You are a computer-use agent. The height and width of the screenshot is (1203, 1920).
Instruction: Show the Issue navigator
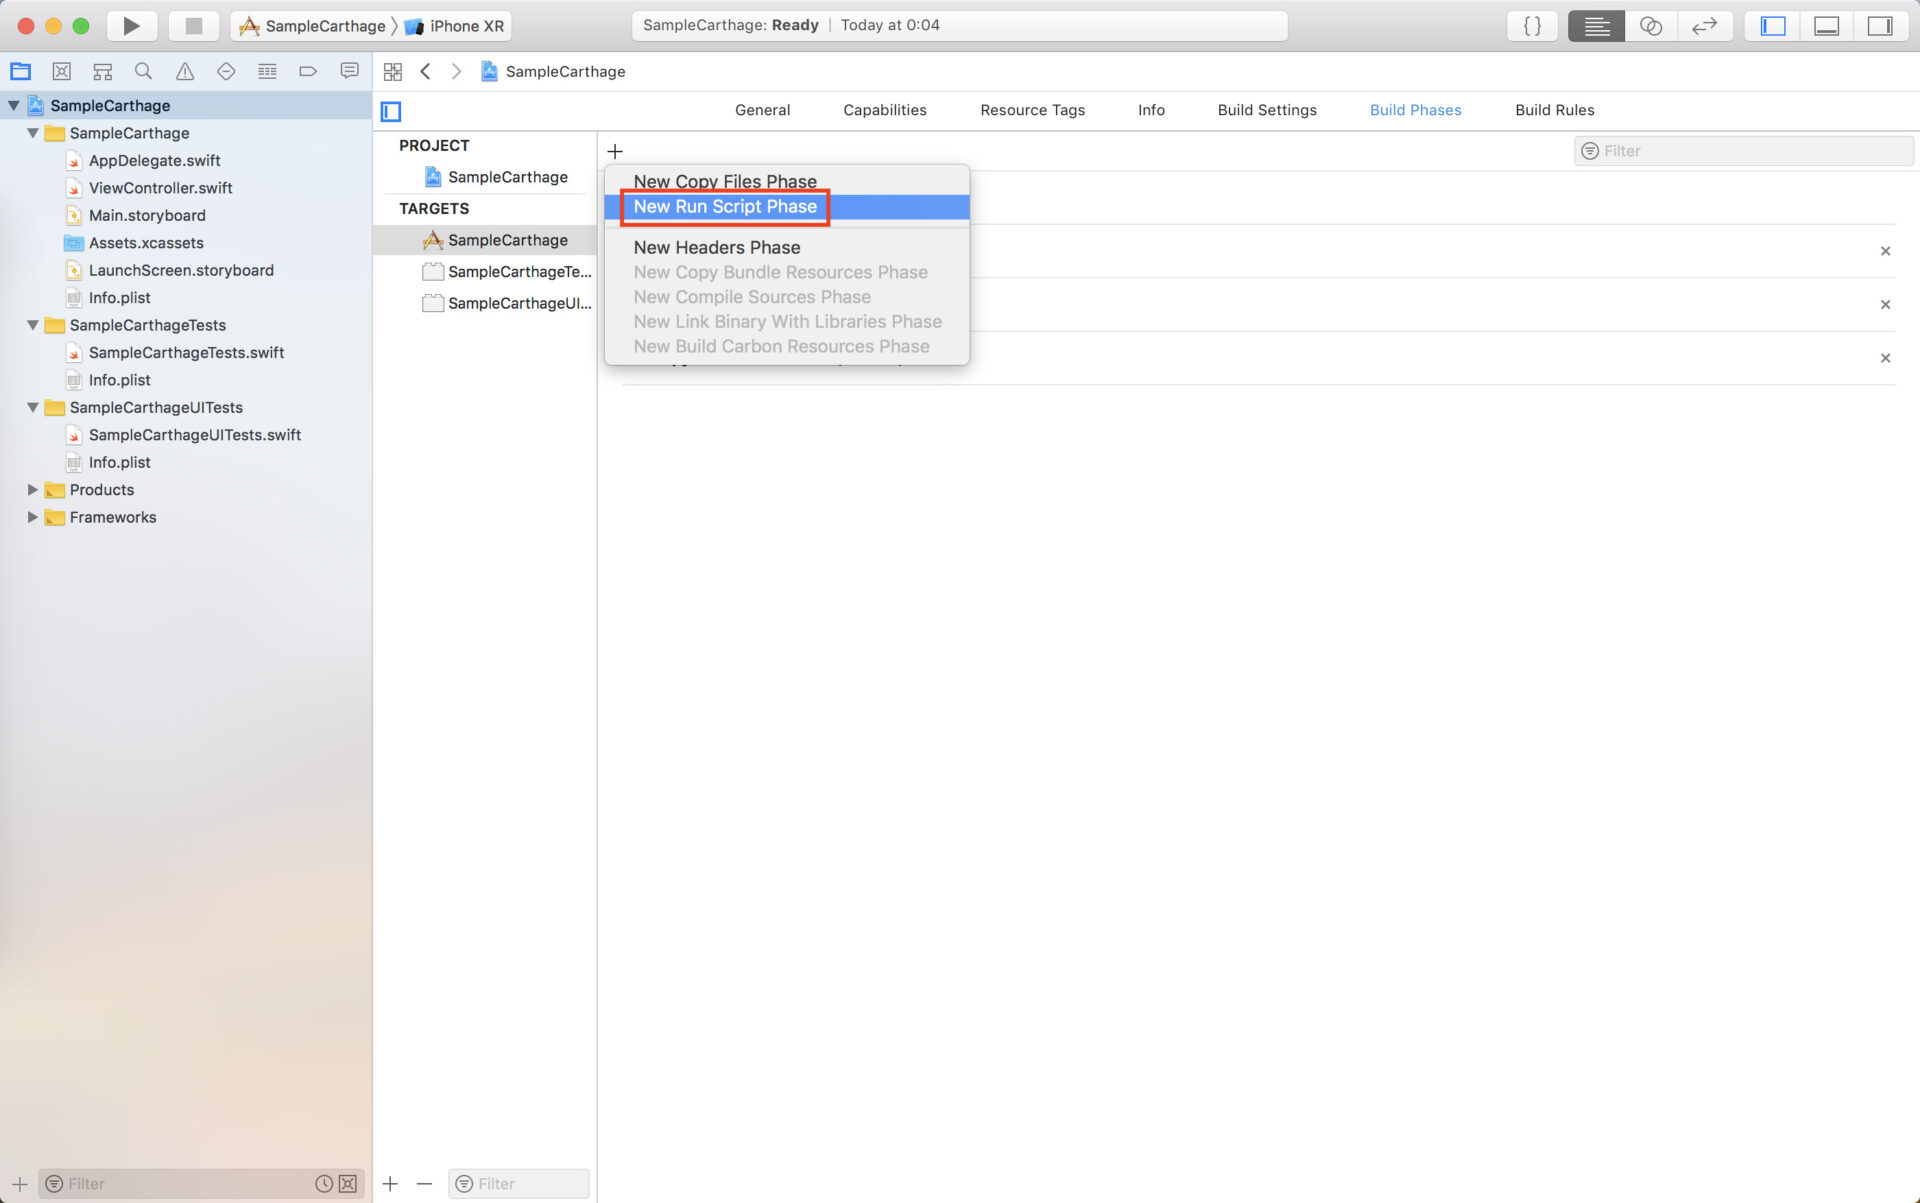[185, 71]
